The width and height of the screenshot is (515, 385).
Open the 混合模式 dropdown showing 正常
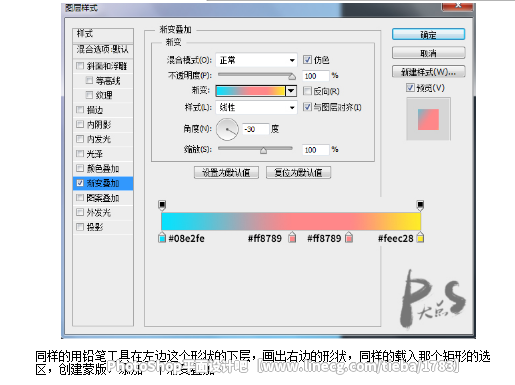coord(256,60)
